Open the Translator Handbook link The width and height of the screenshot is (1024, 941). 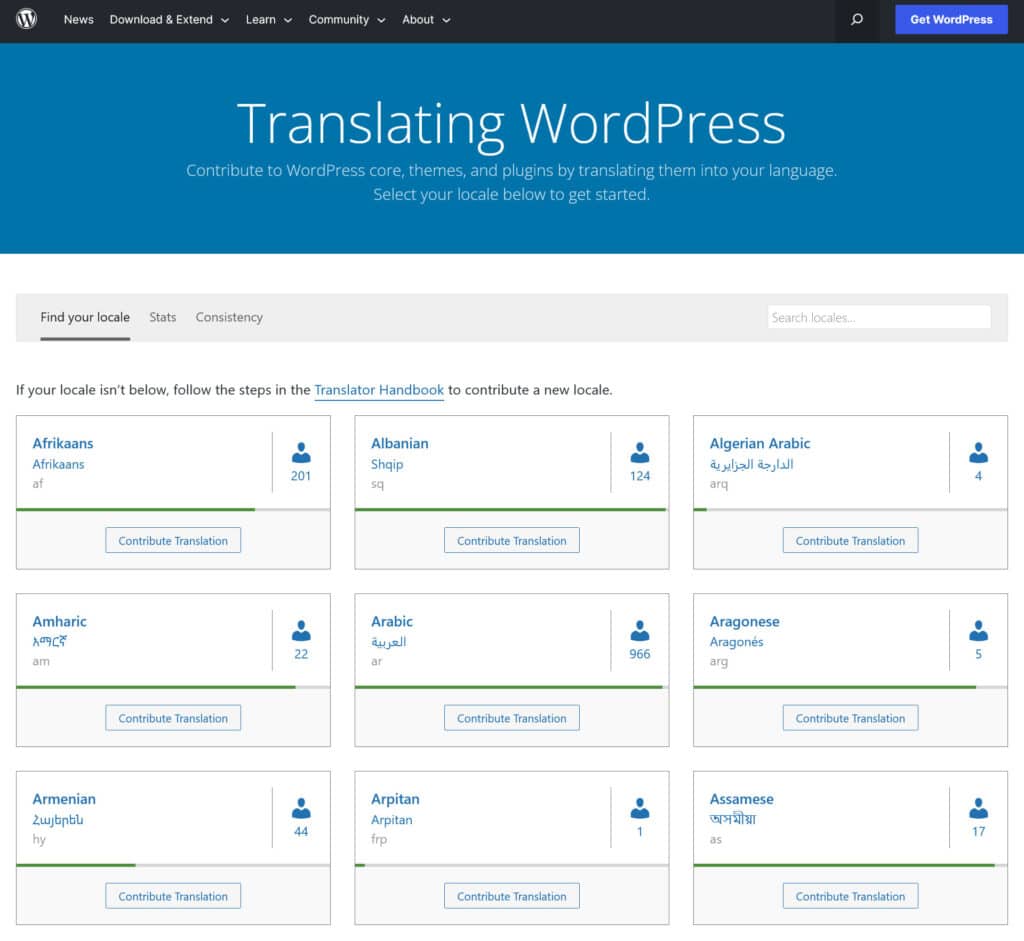[x=379, y=390]
